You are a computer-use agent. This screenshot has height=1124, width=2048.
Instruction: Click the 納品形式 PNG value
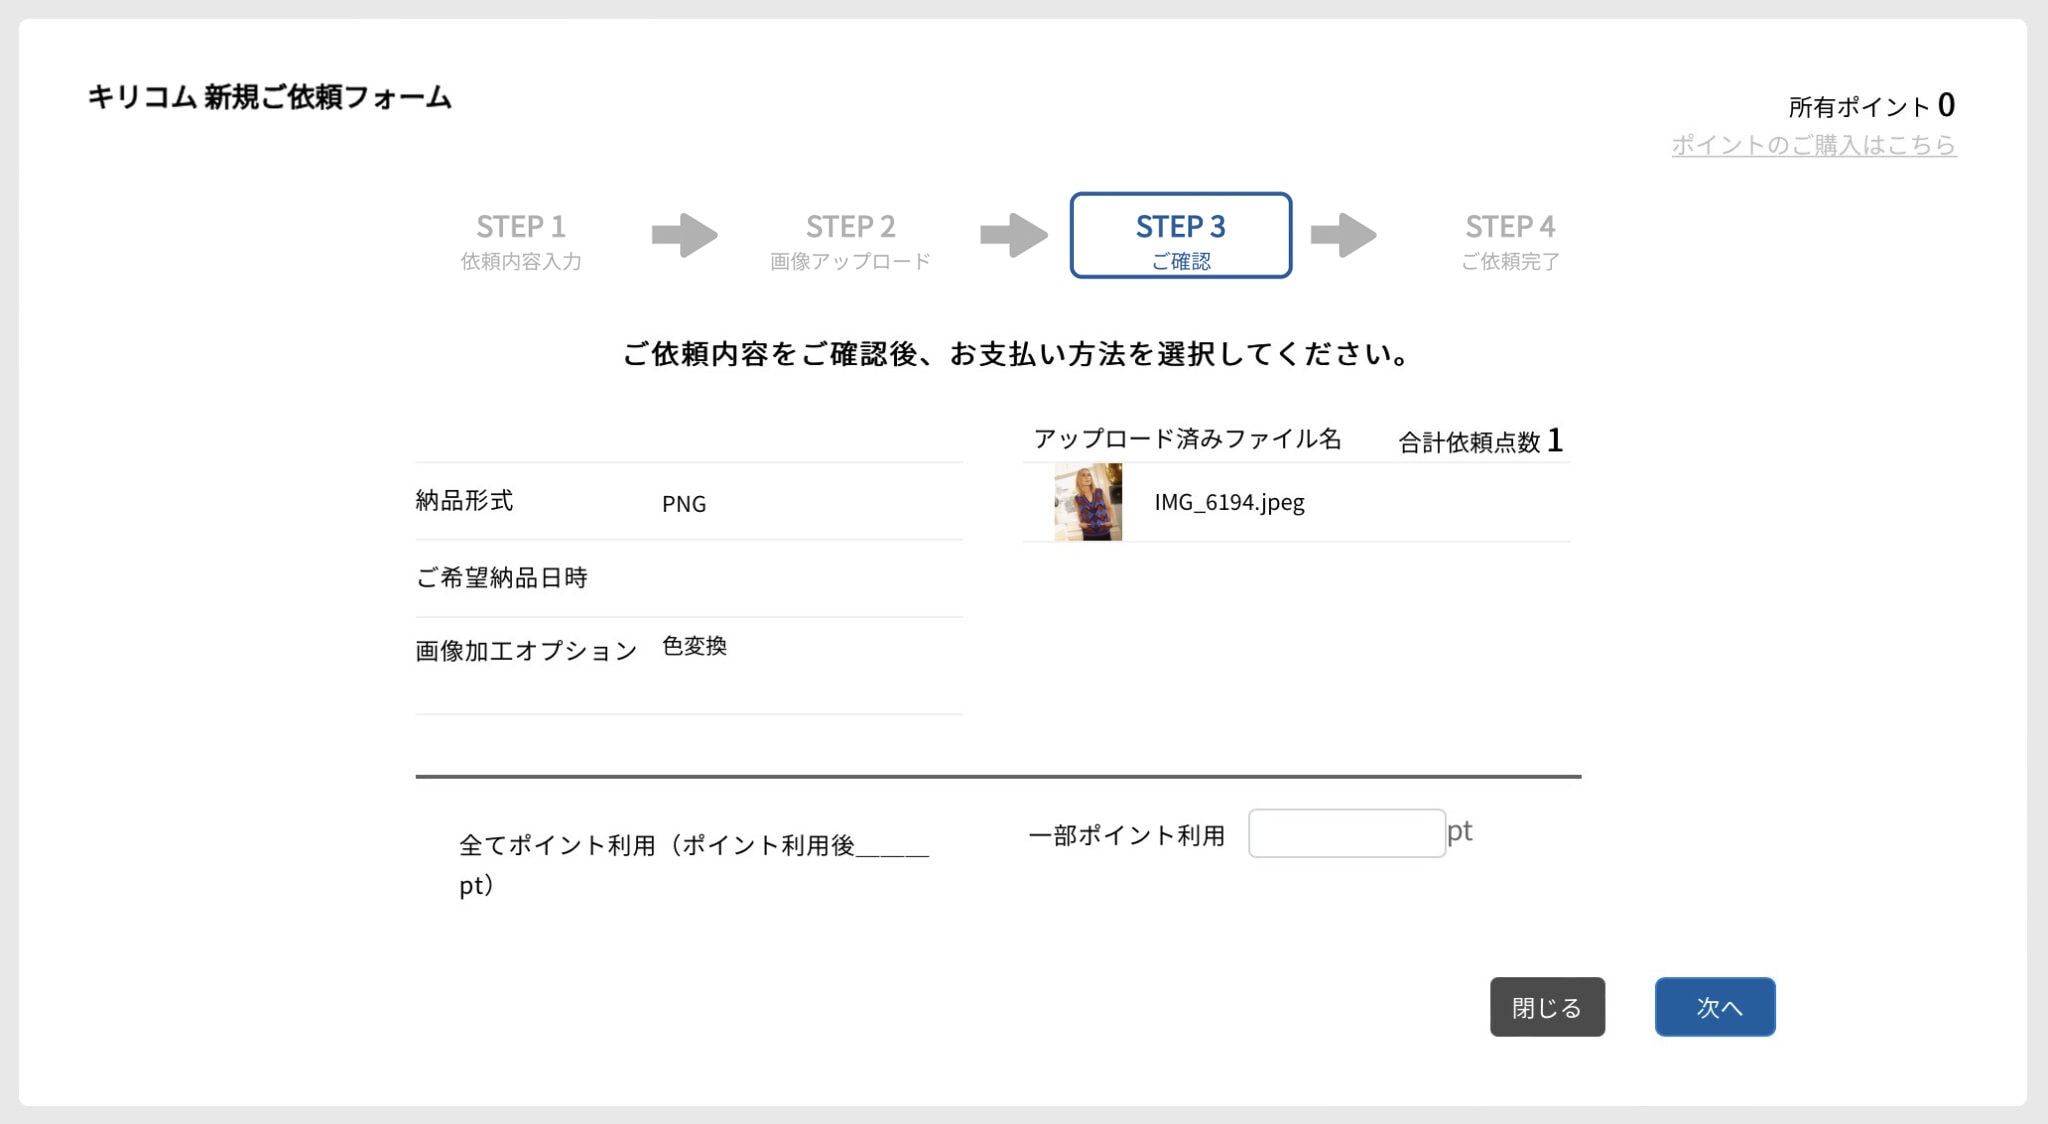(684, 504)
